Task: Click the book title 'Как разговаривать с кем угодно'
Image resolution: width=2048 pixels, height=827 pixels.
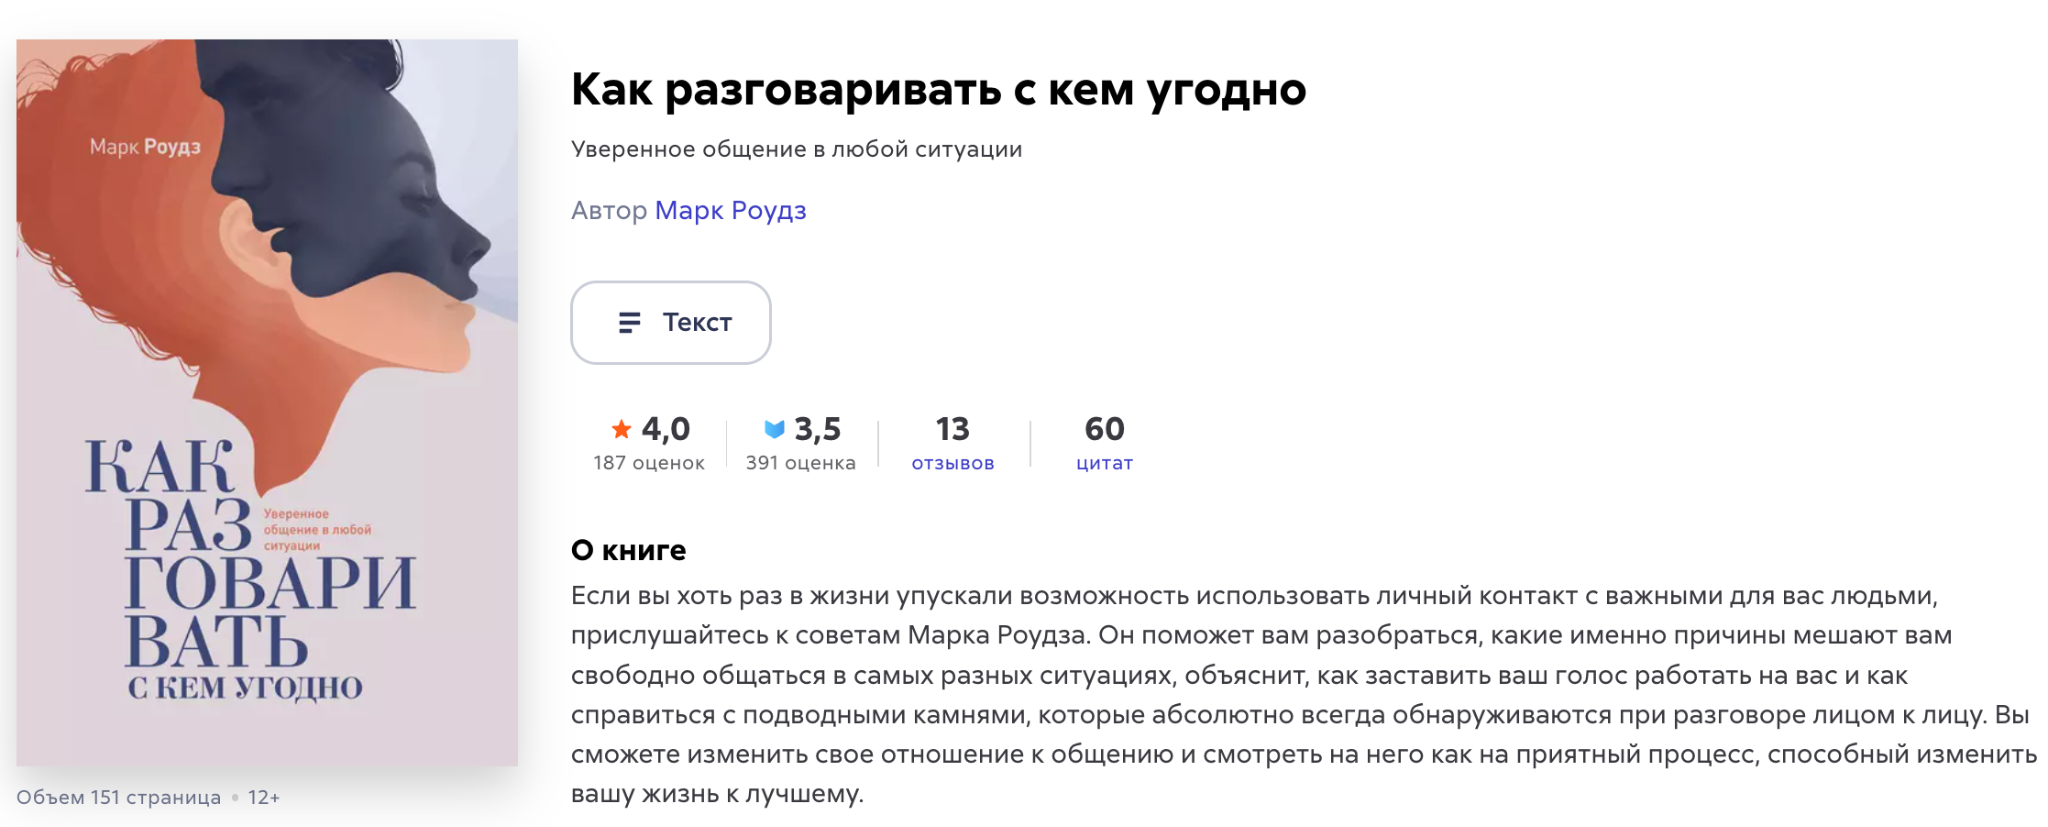Action: click(x=938, y=89)
